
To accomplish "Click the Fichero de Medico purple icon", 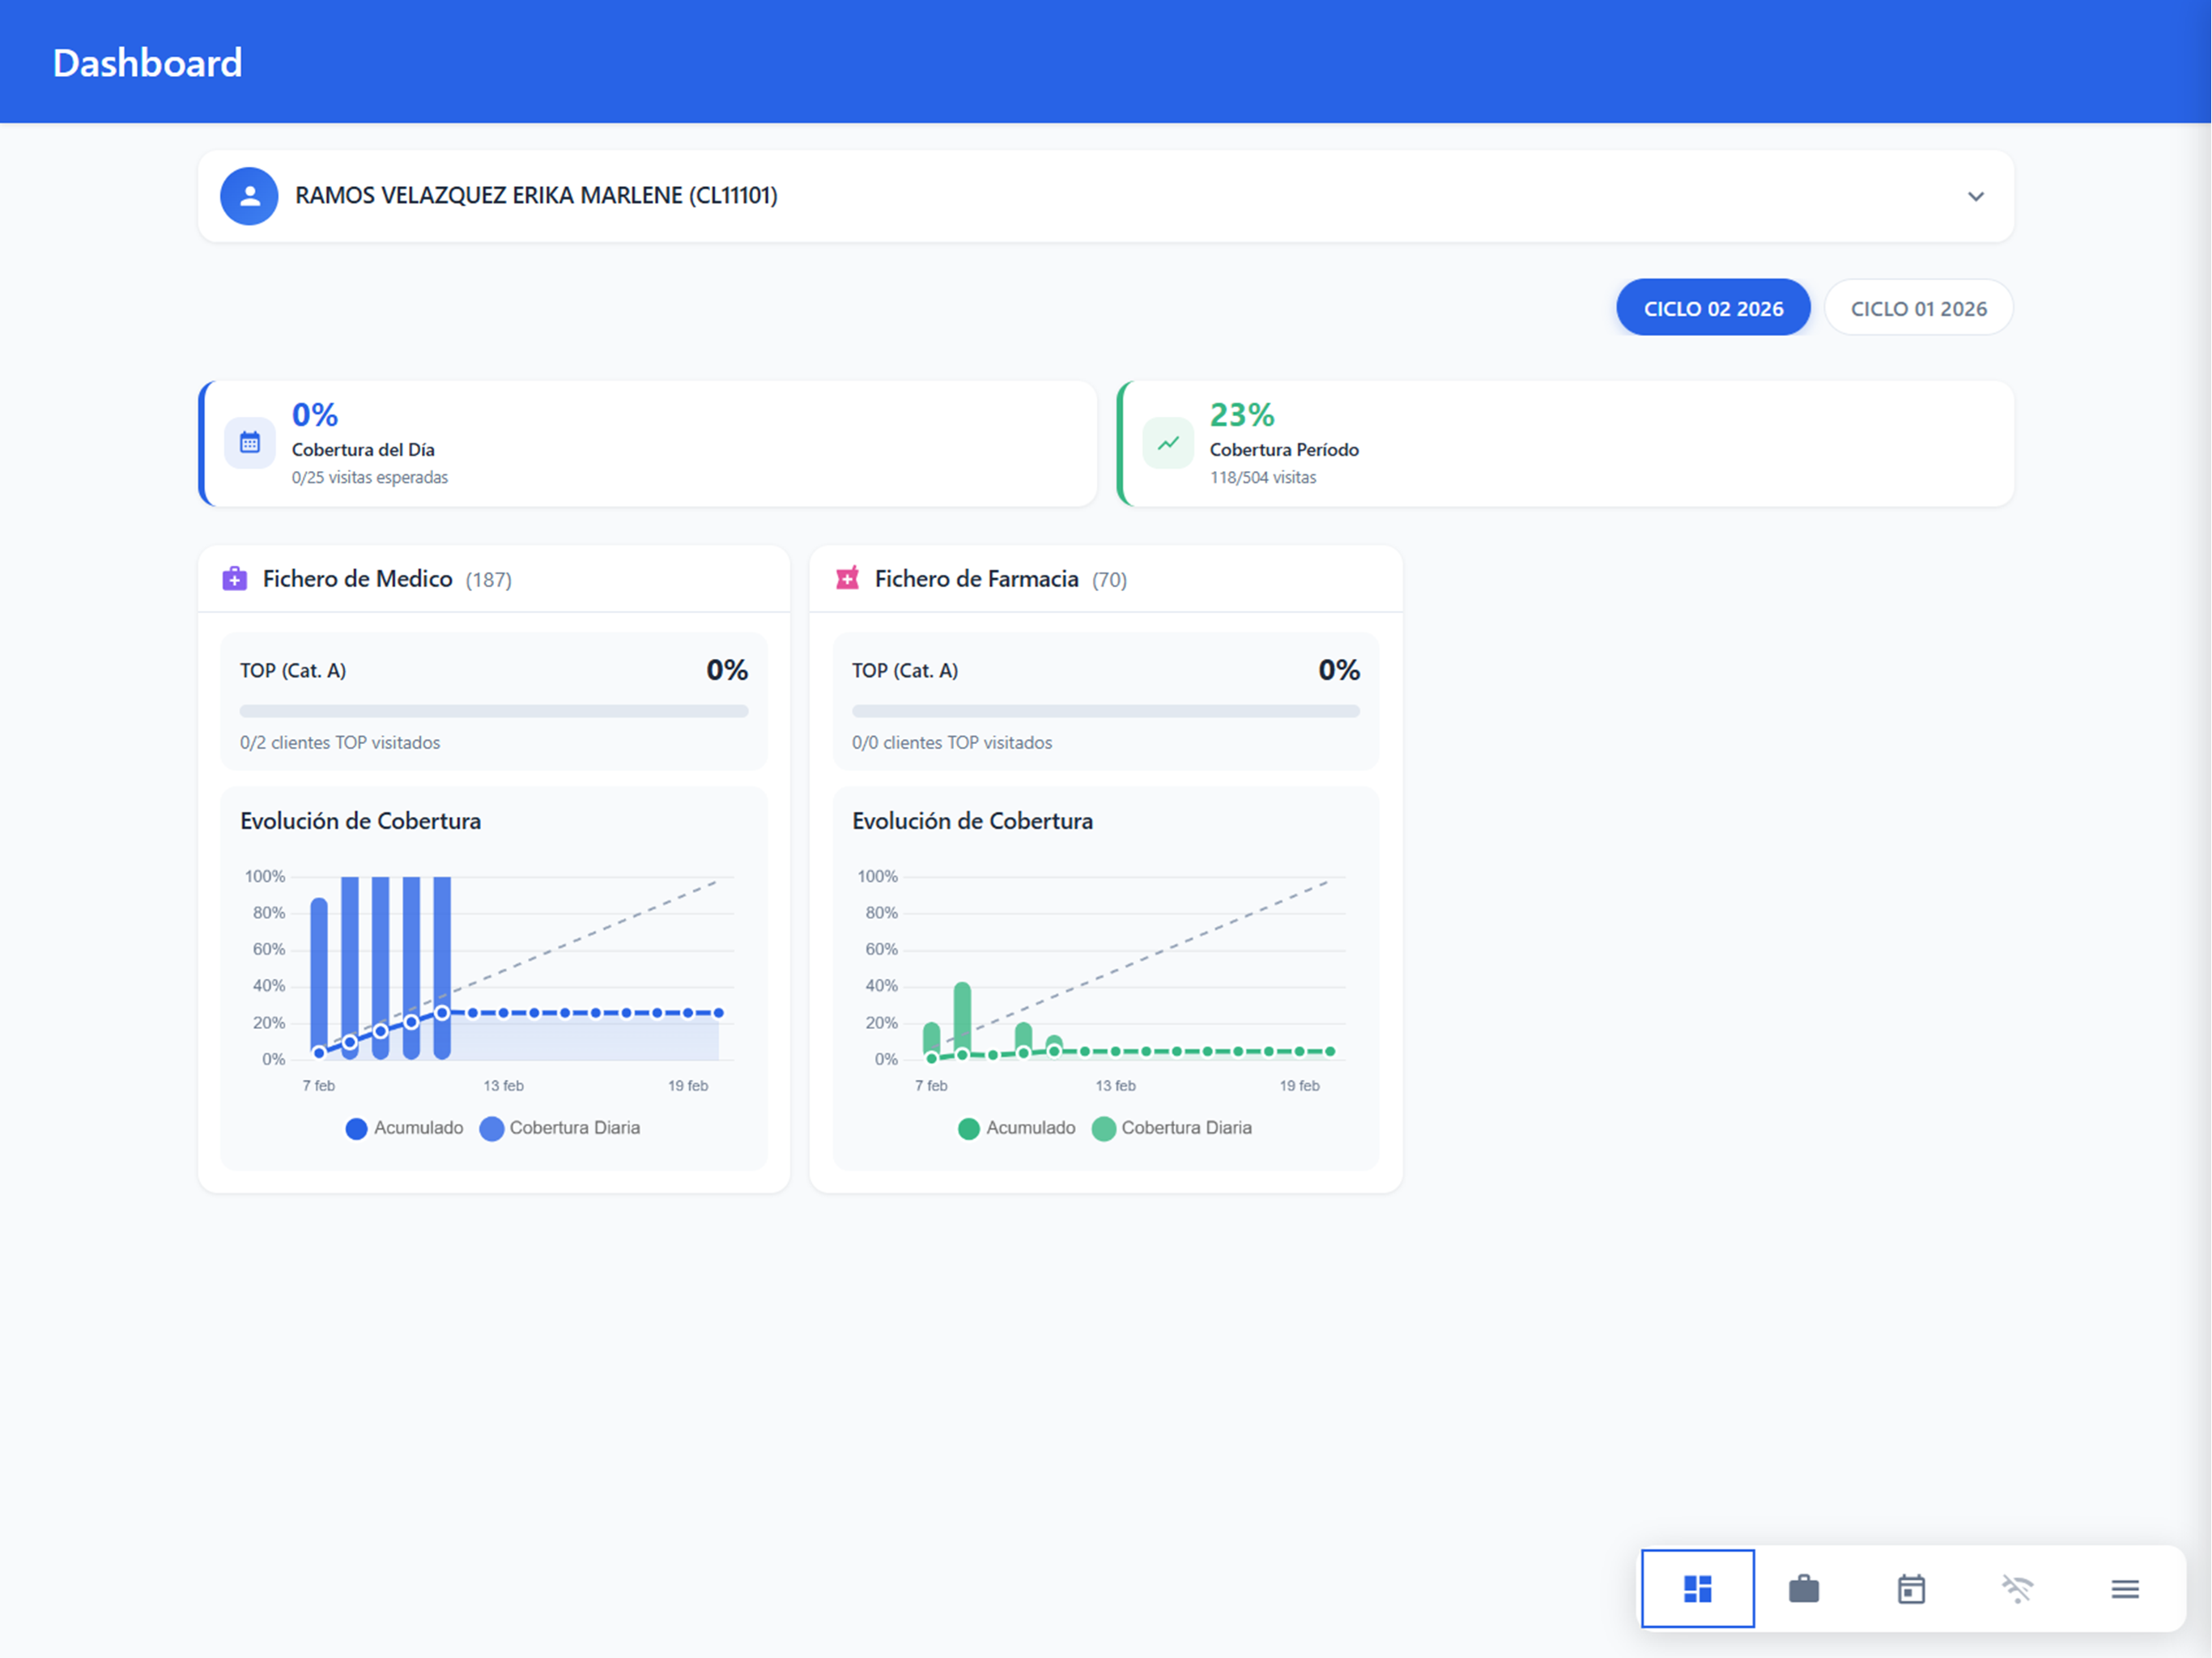I will tap(235, 578).
